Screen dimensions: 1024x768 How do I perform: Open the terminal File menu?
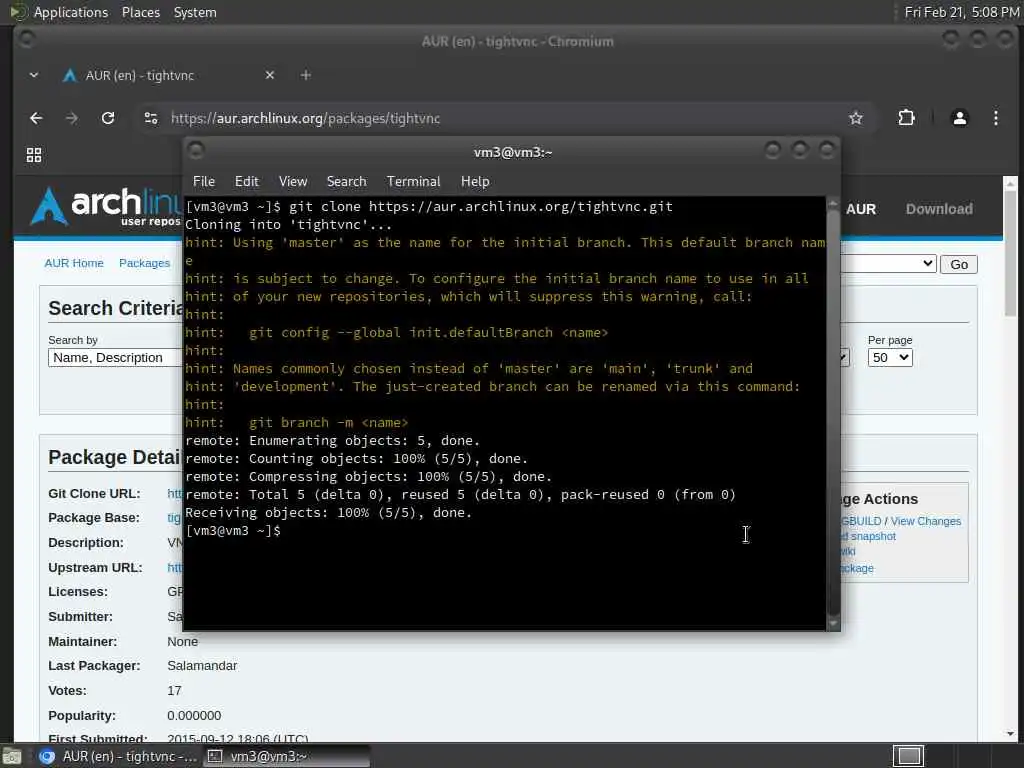tap(204, 182)
